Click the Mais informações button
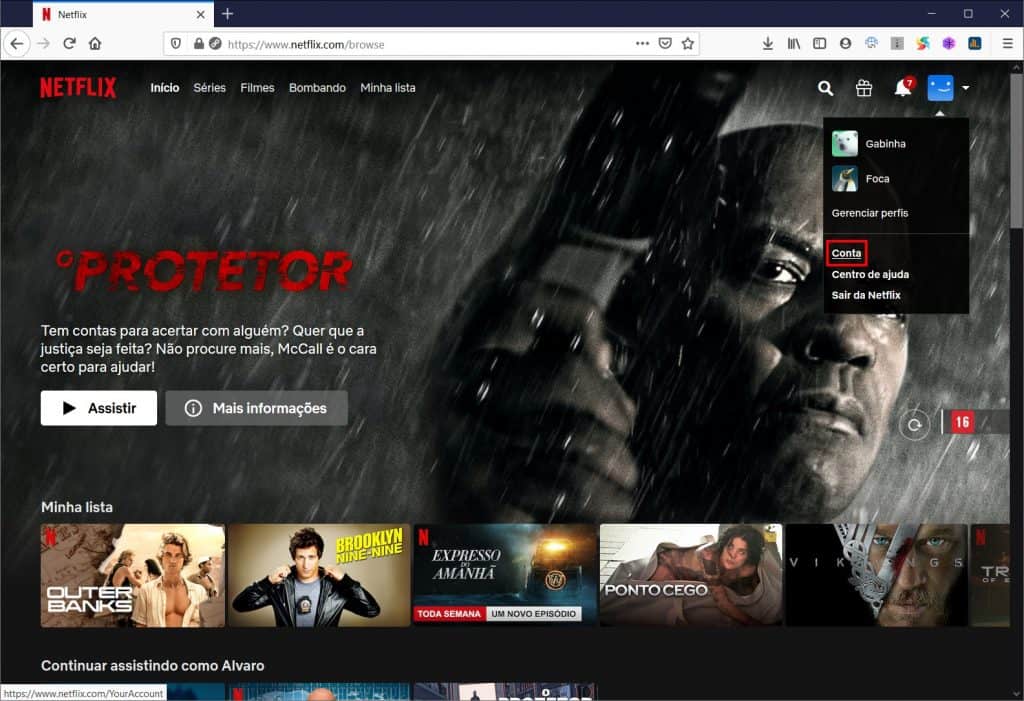Screen dimensions: 1024x701 pyautogui.click(x=256, y=408)
